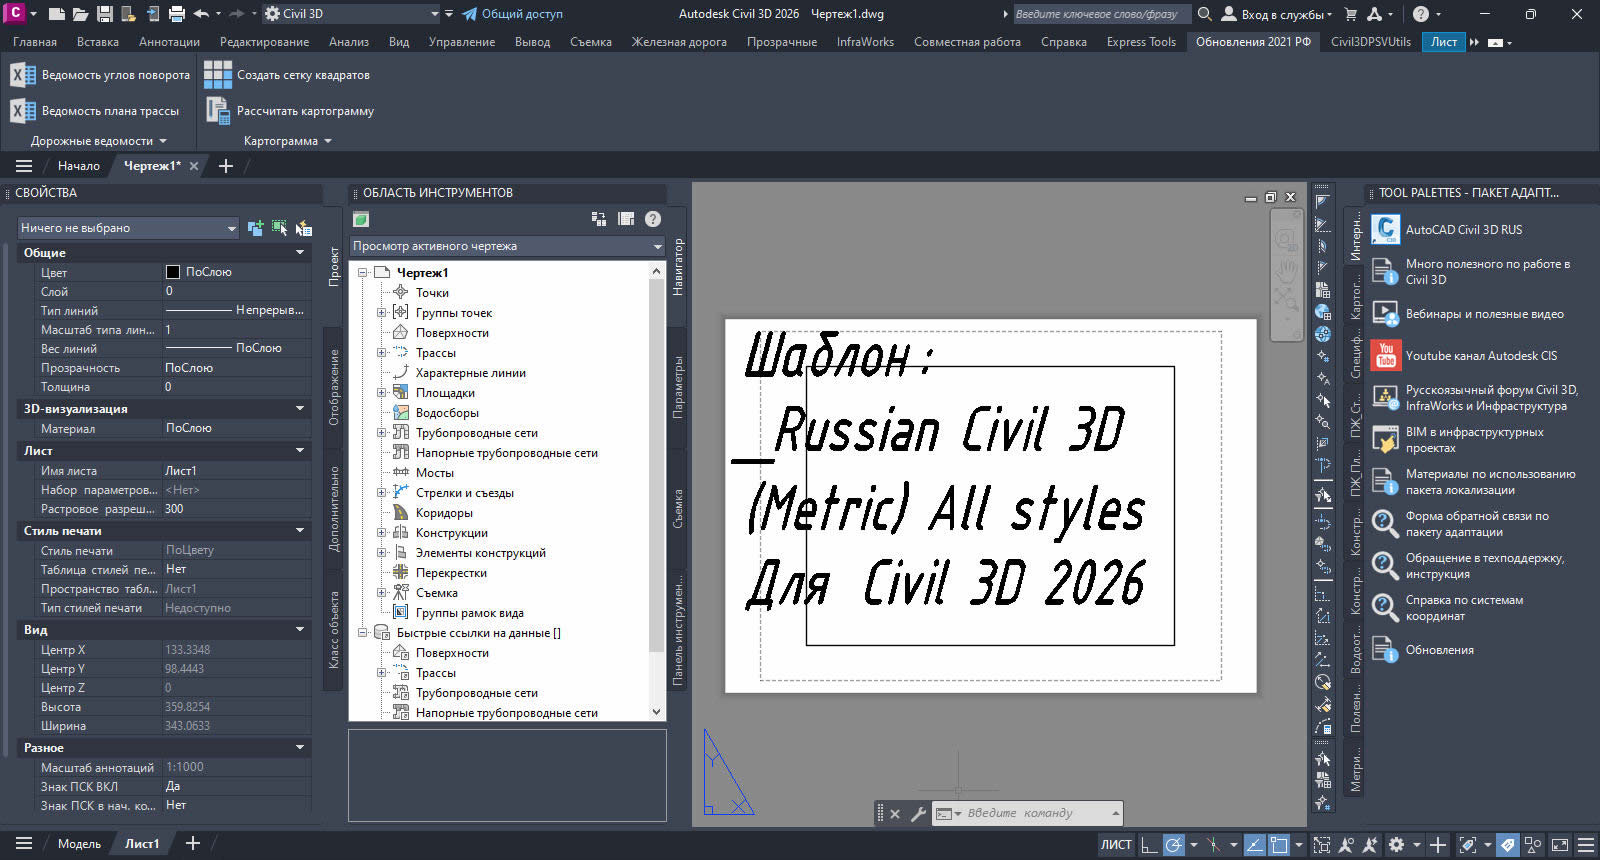Click Рассчитать картограмму button

289,111
